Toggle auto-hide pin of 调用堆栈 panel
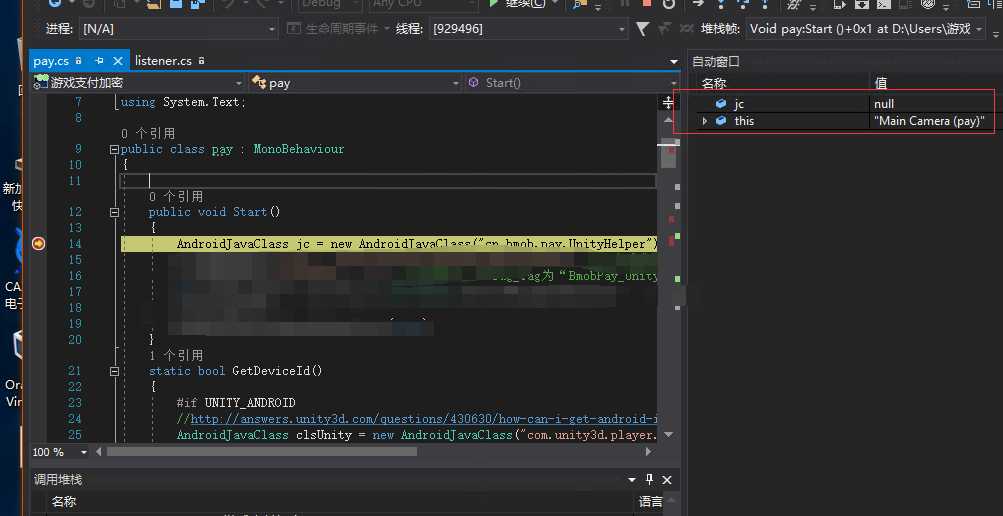Image resolution: width=1003 pixels, height=516 pixels. coord(650,480)
